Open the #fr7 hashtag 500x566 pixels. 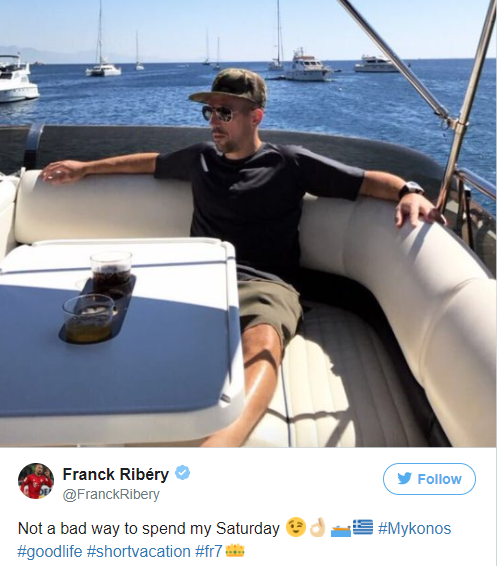(209, 551)
